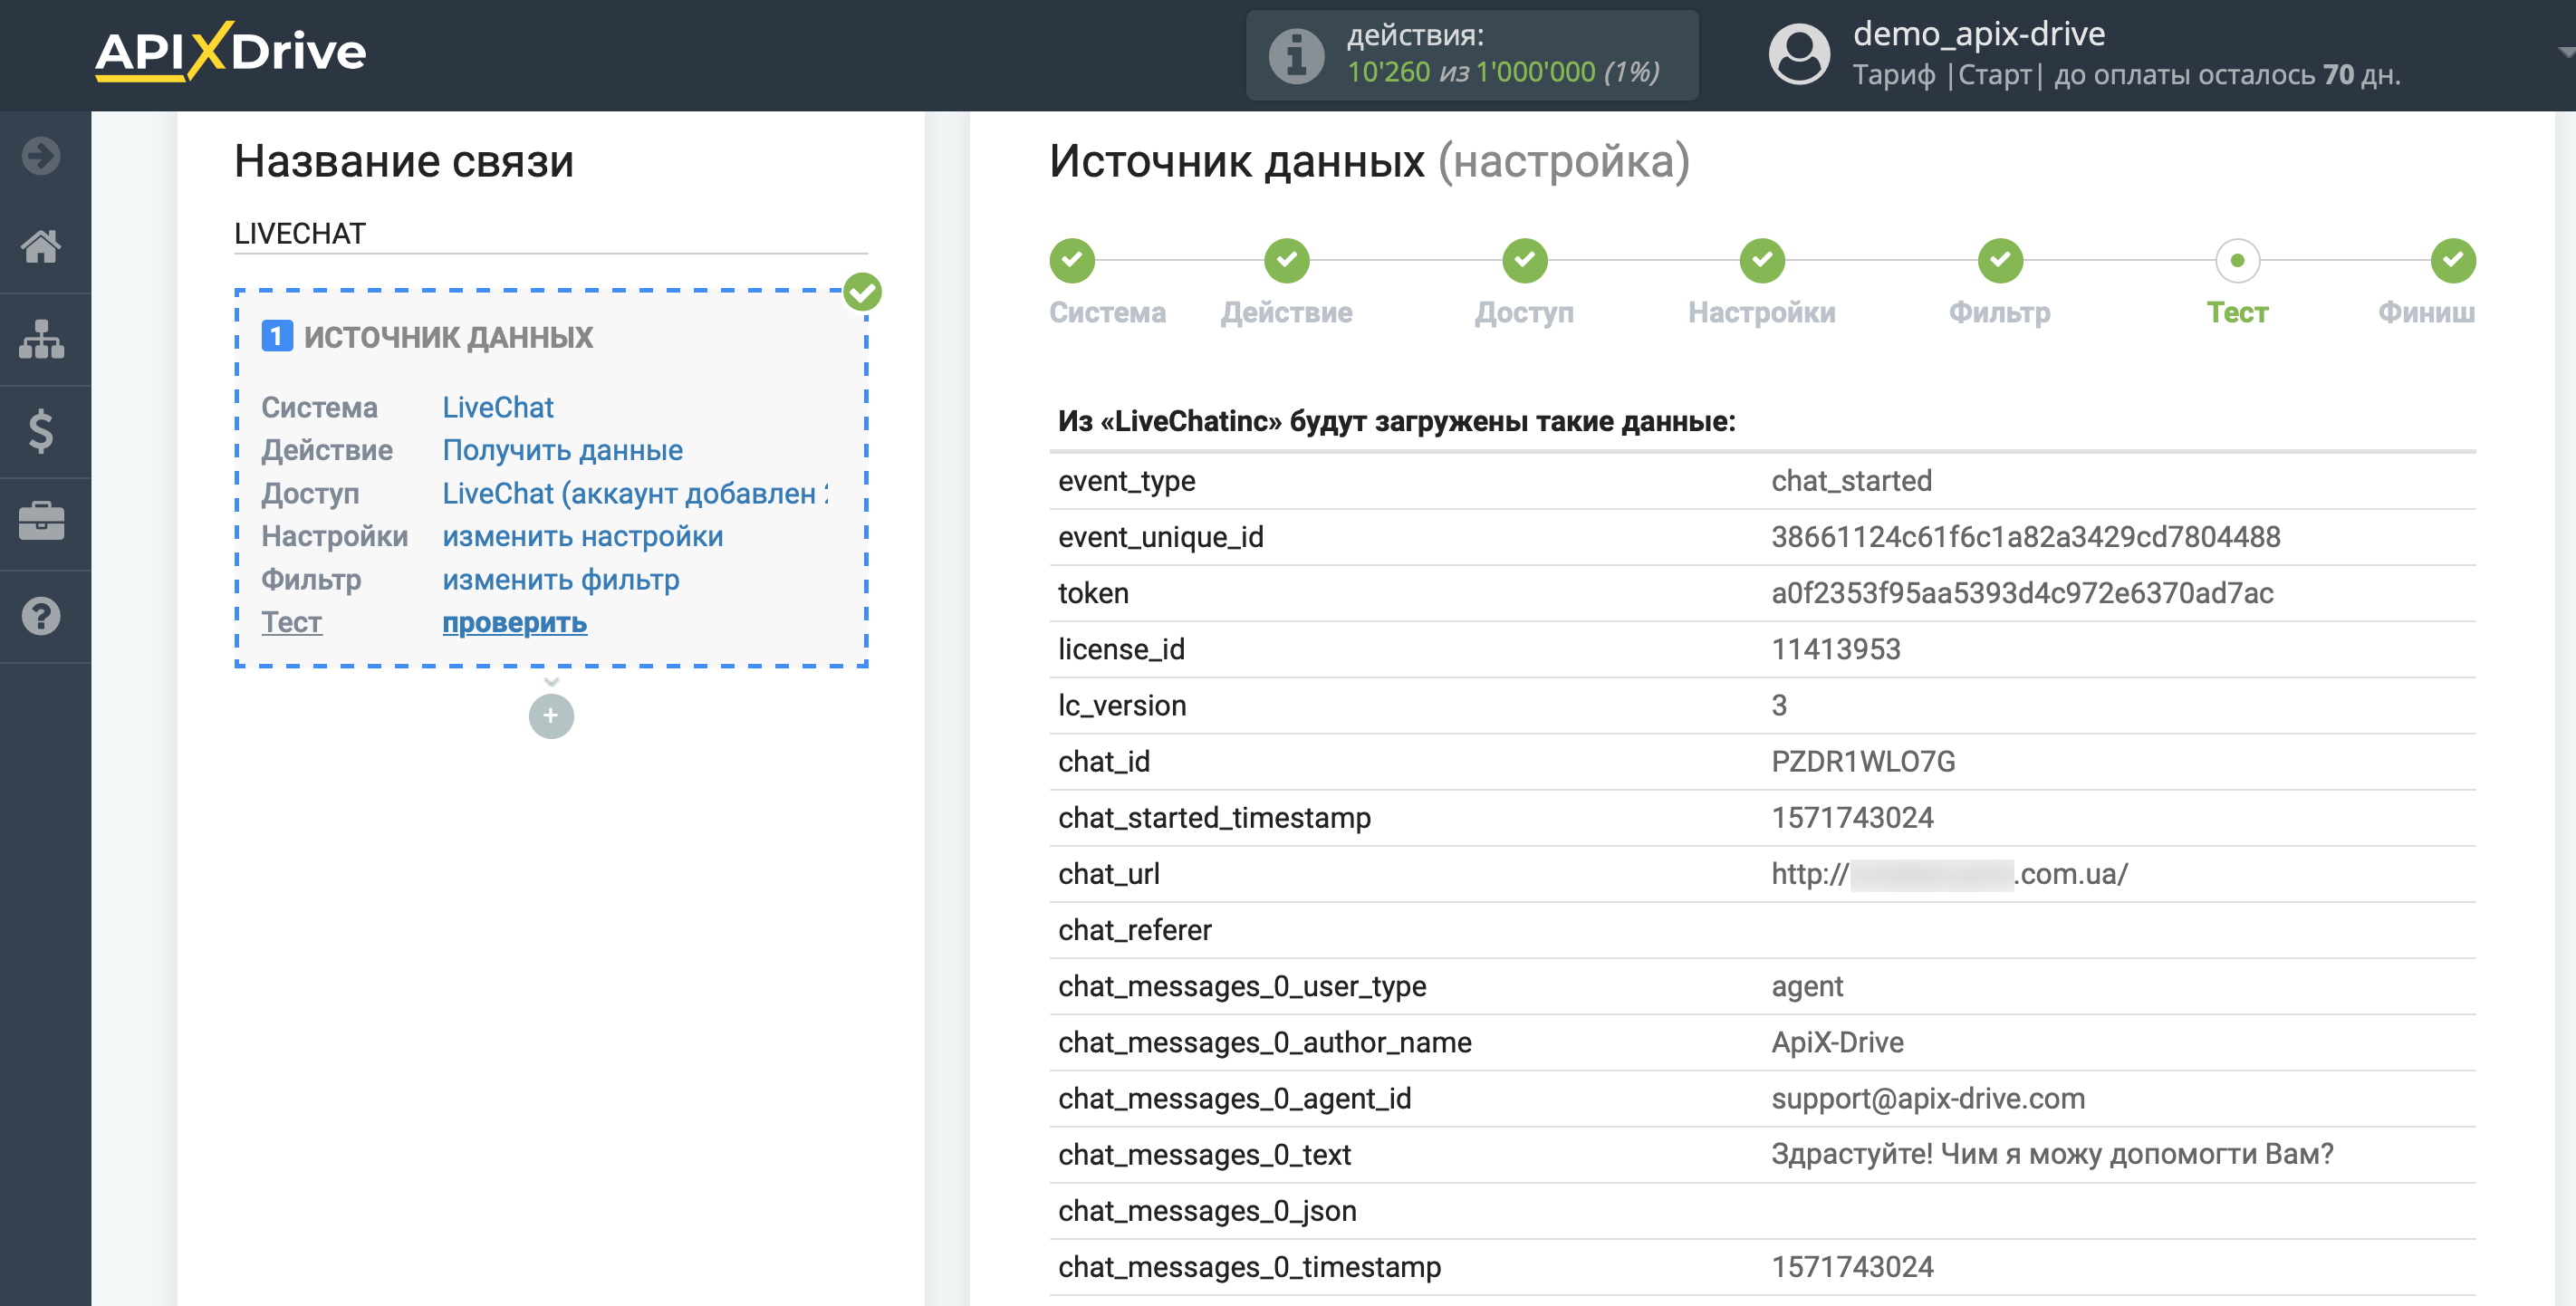Open the home icon in sidebar
The height and width of the screenshot is (1306, 2576).
pyautogui.click(x=41, y=246)
